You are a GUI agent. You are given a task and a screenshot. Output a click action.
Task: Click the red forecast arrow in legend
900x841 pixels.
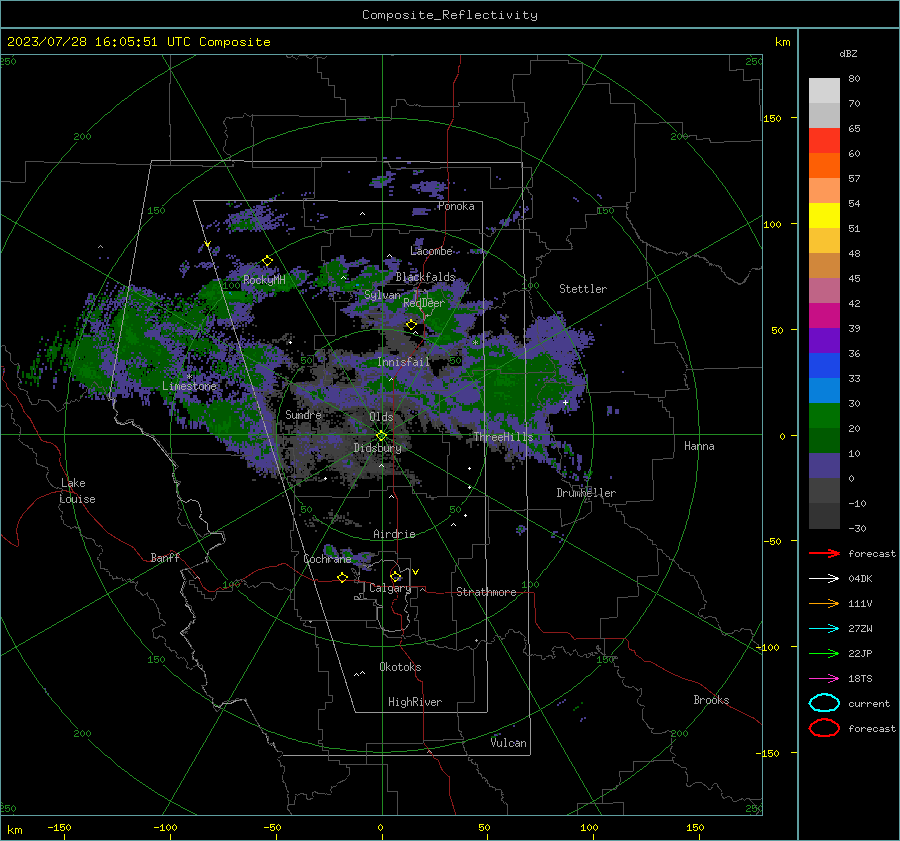coord(824,553)
